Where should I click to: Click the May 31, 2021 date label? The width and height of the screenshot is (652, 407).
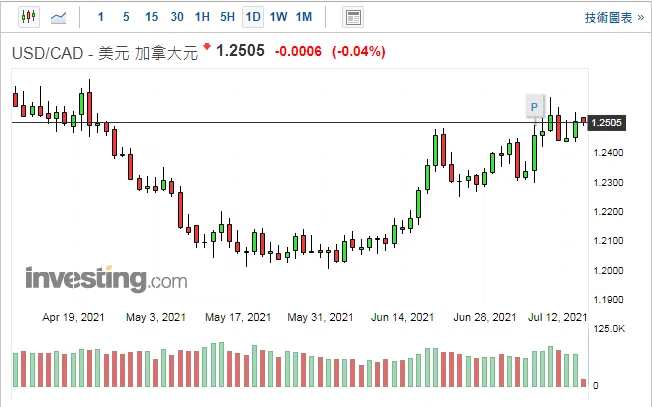pos(320,317)
